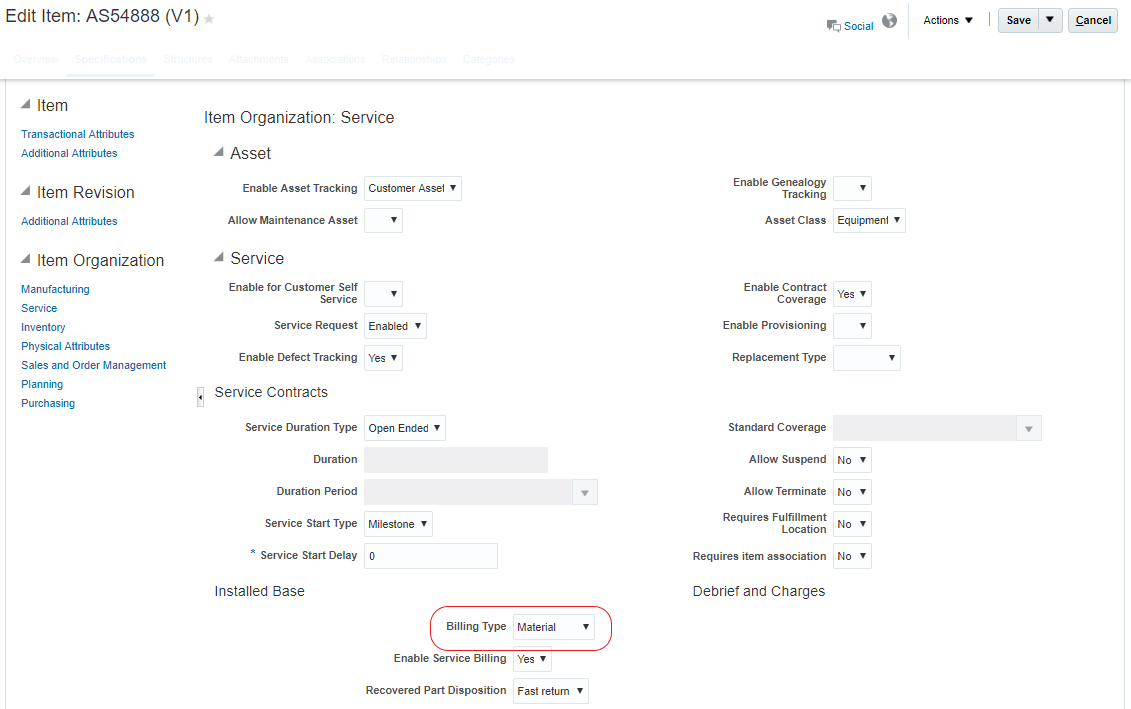The width and height of the screenshot is (1131, 709).
Task: Switch to the Specifications tab
Action: coord(111,60)
